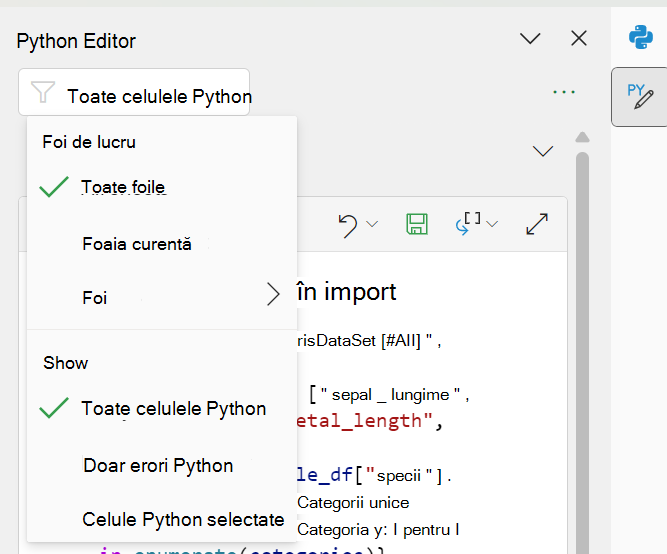Click the 'risDataSet [#All]' code text

359,341
